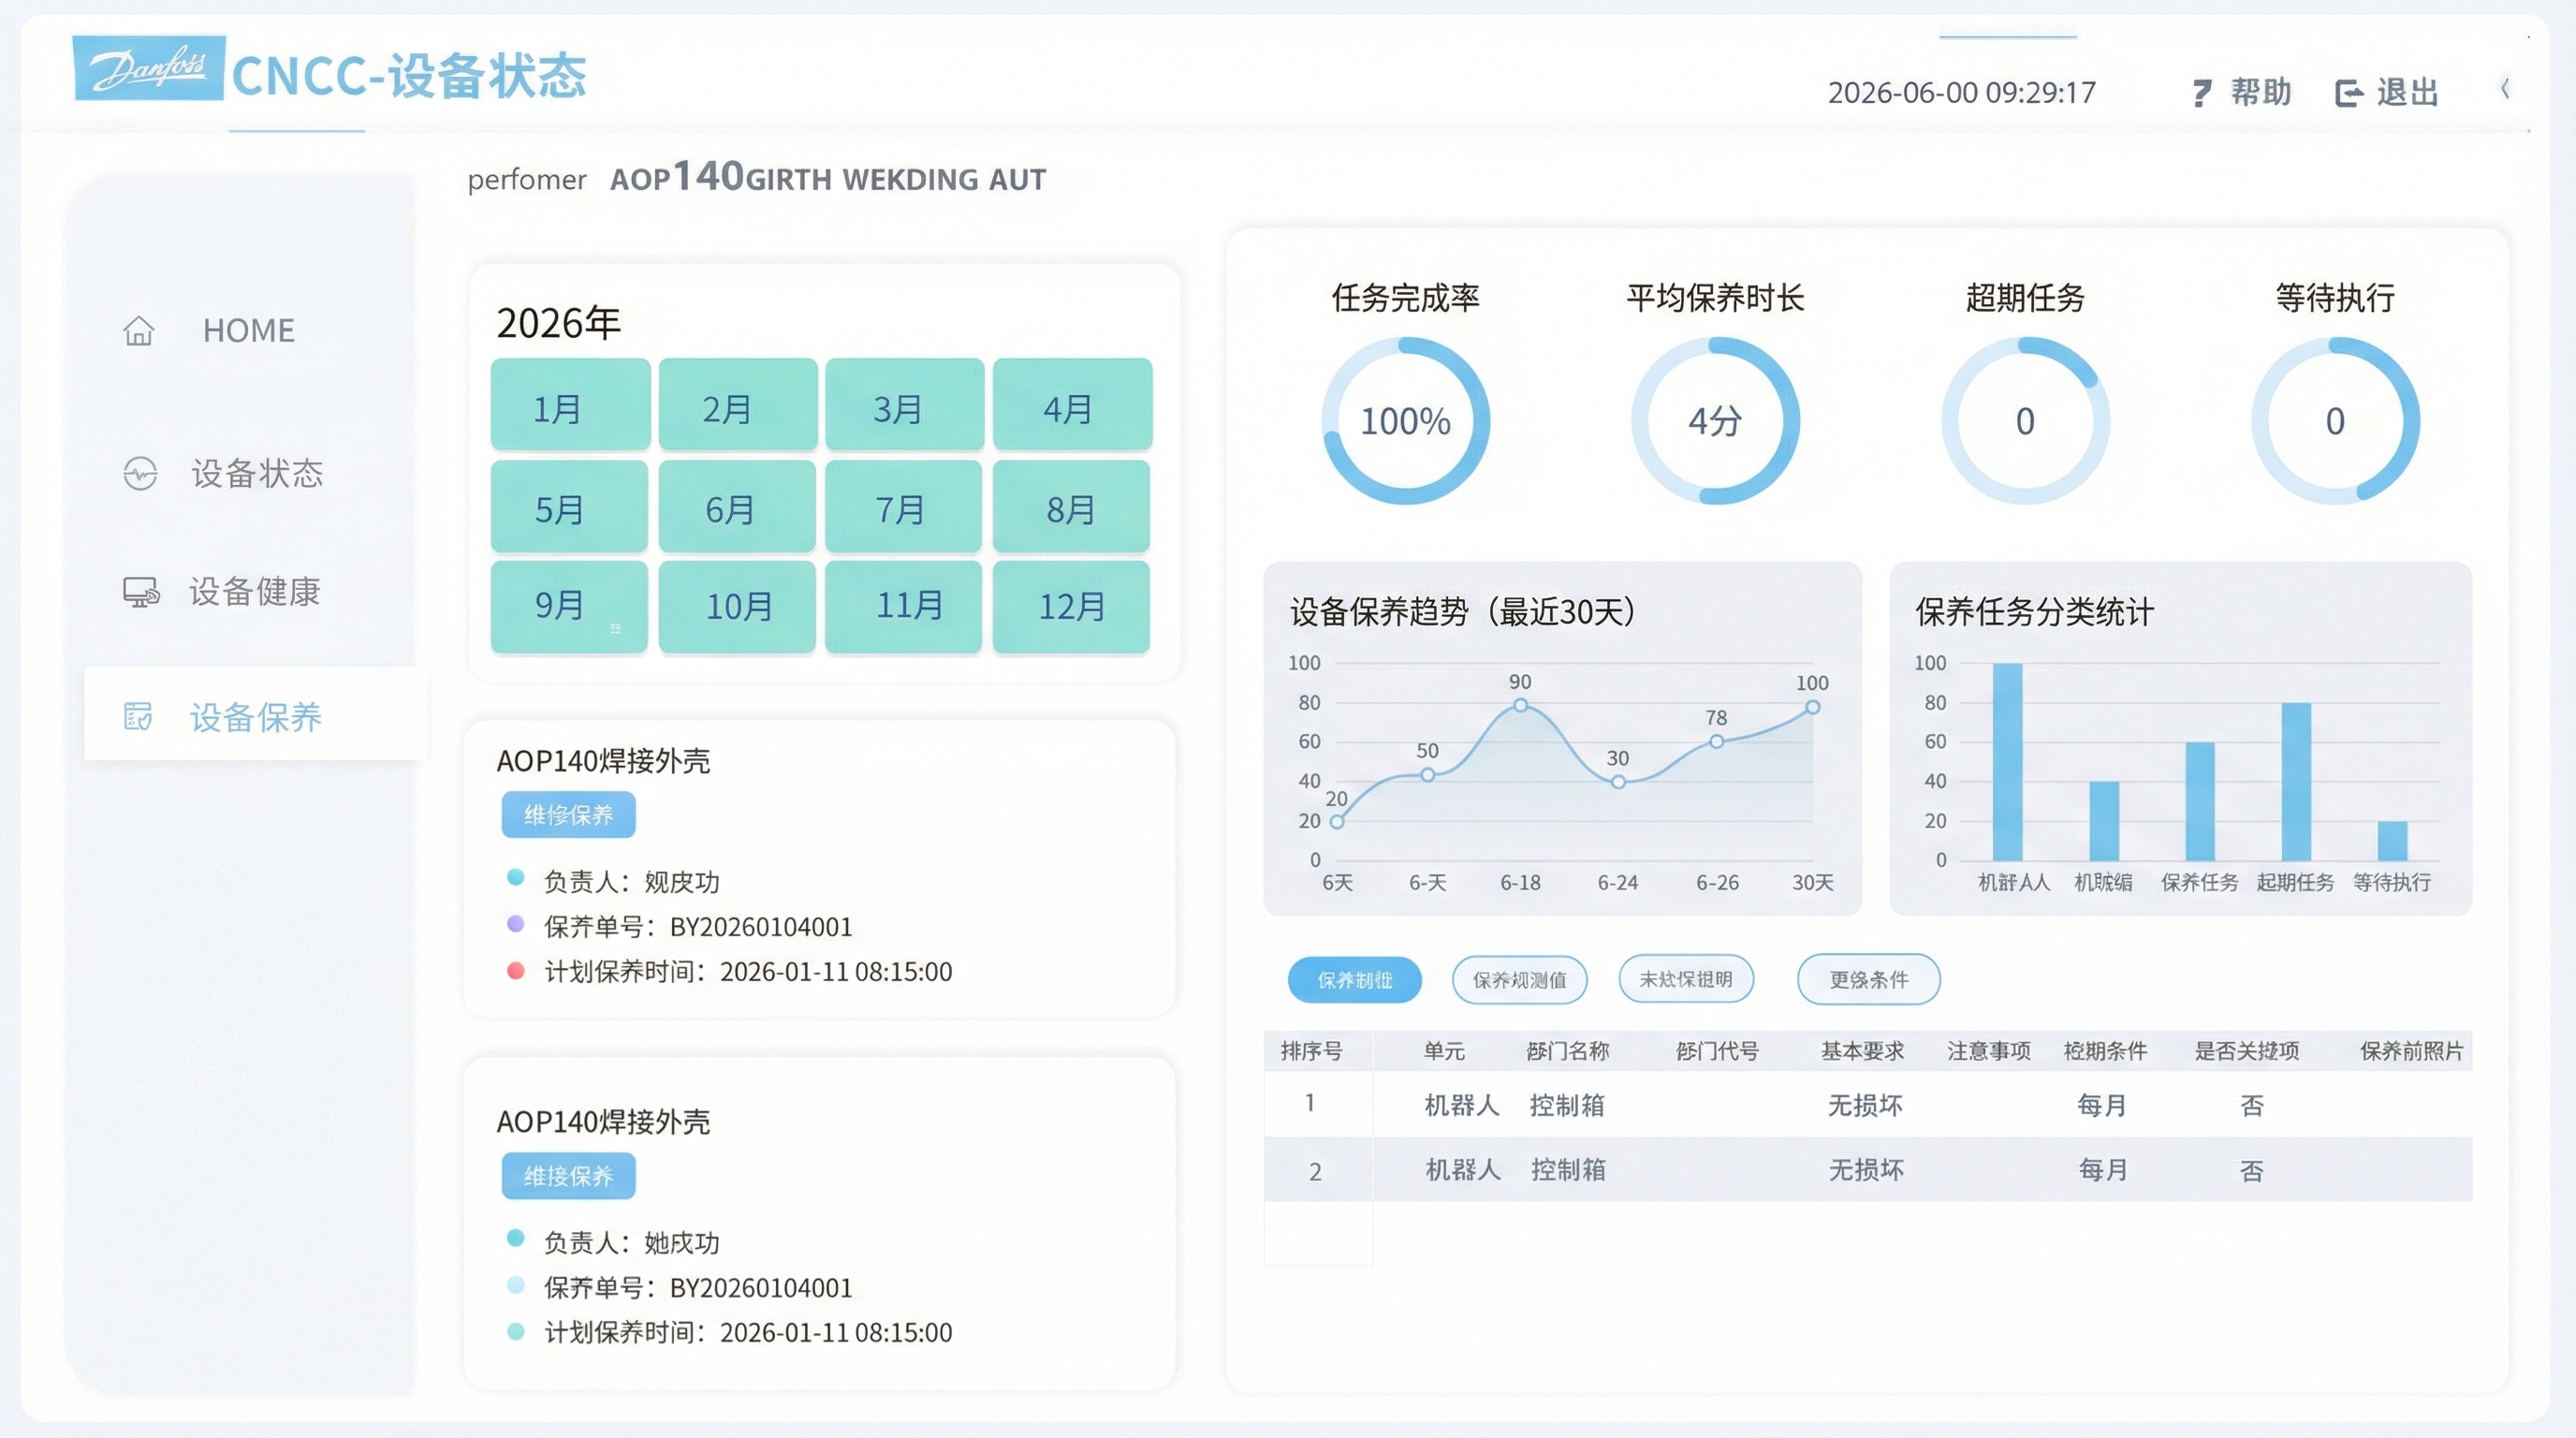This screenshot has width=2576, height=1438.
Task: Click 任务完成率 100% ring gauge
Action: point(1406,421)
